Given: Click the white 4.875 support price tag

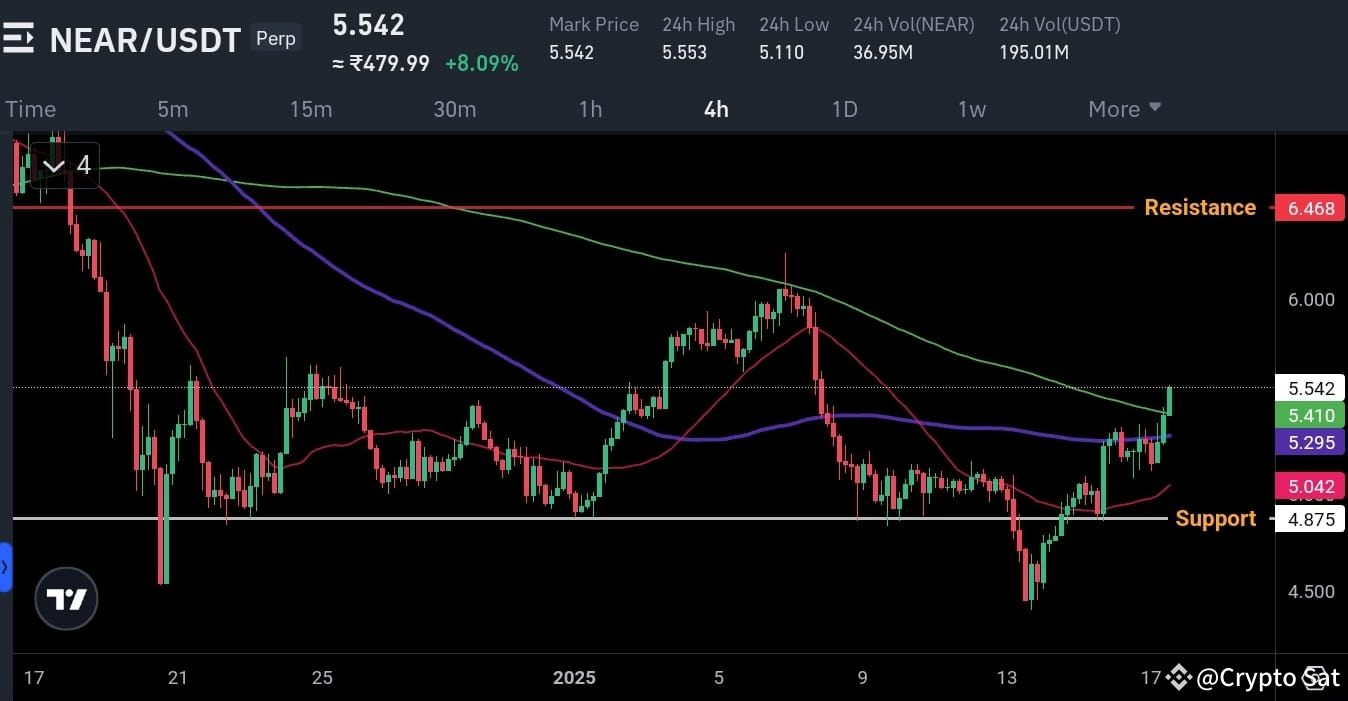Looking at the screenshot, I should (1310, 519).
